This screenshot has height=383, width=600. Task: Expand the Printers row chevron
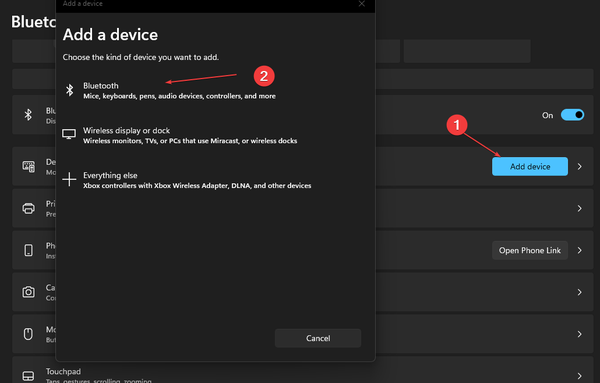(x=580, y=209)
